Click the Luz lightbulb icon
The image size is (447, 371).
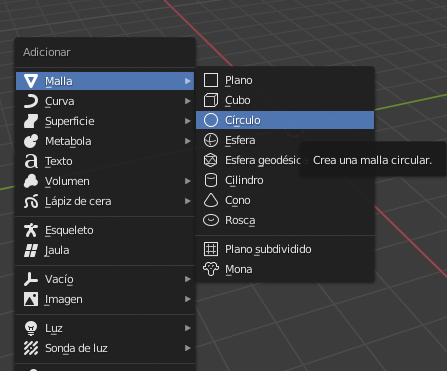point(31,328)
